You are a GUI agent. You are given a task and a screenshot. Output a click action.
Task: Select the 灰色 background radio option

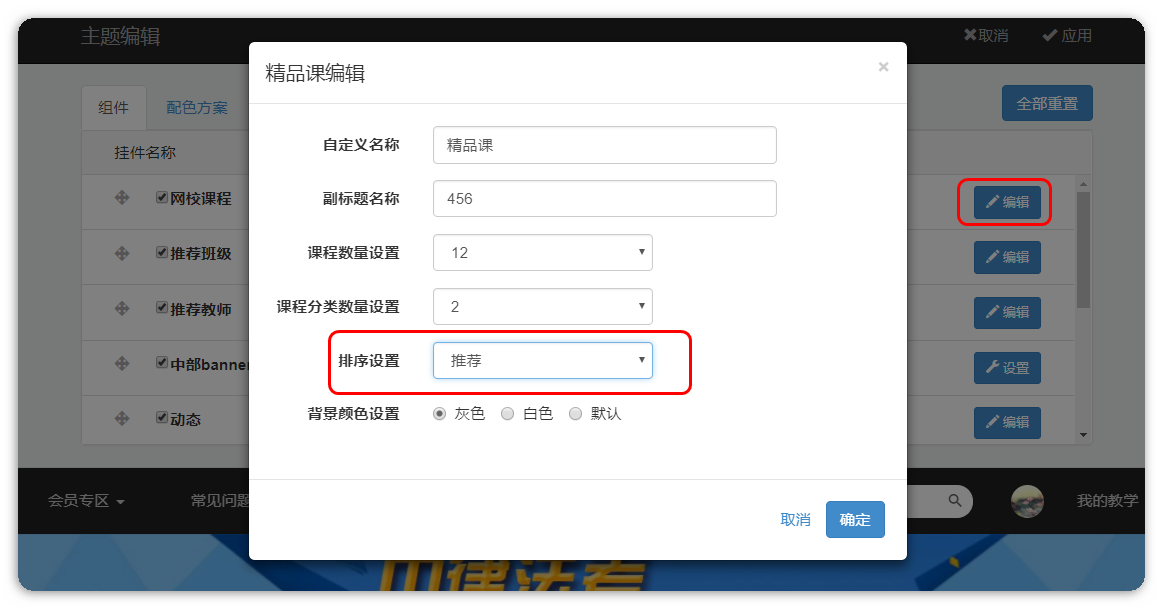pos(440,414)
